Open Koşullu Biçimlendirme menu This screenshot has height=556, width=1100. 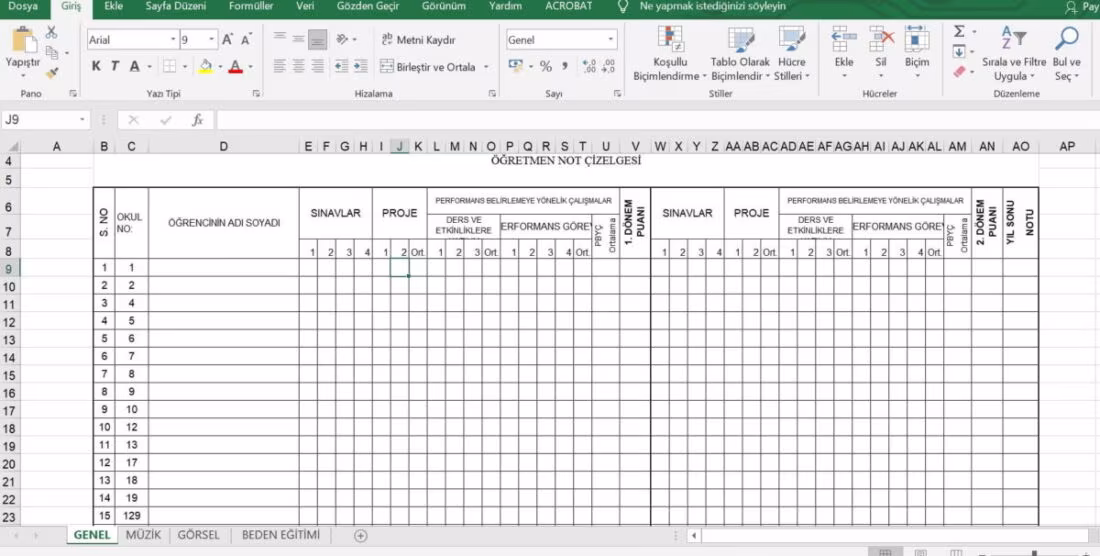[670, 54]
